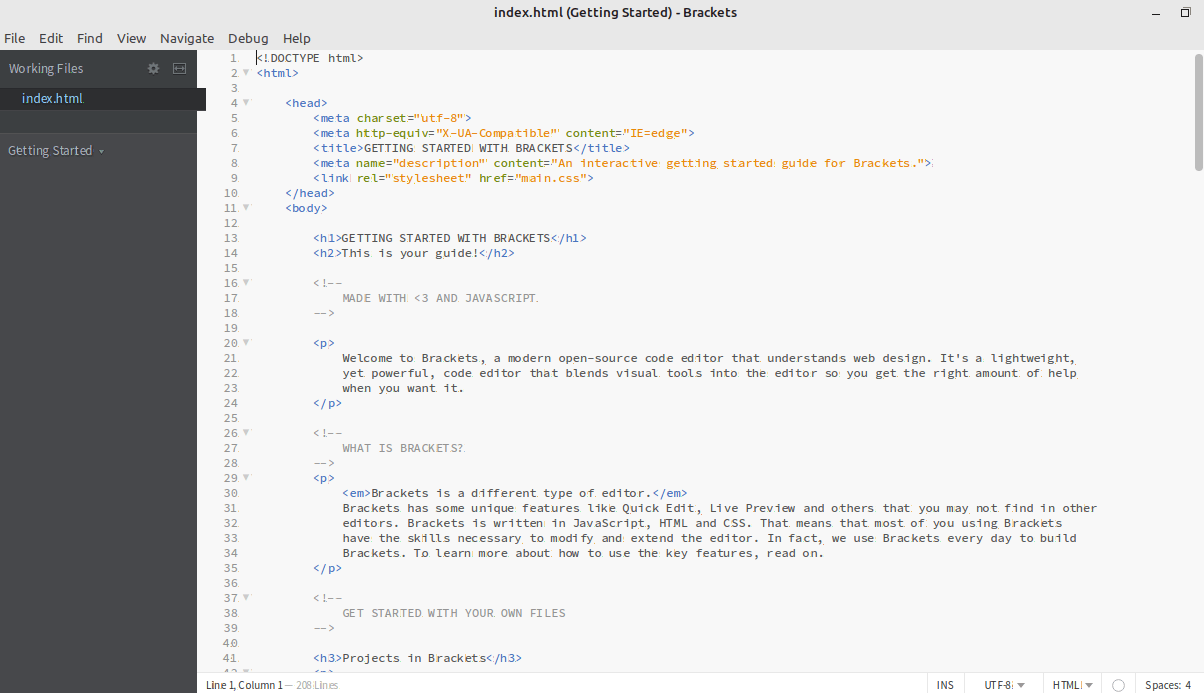1204x693 pixels.
Task: Open the Navigate menu
Action: coord(187,38)
